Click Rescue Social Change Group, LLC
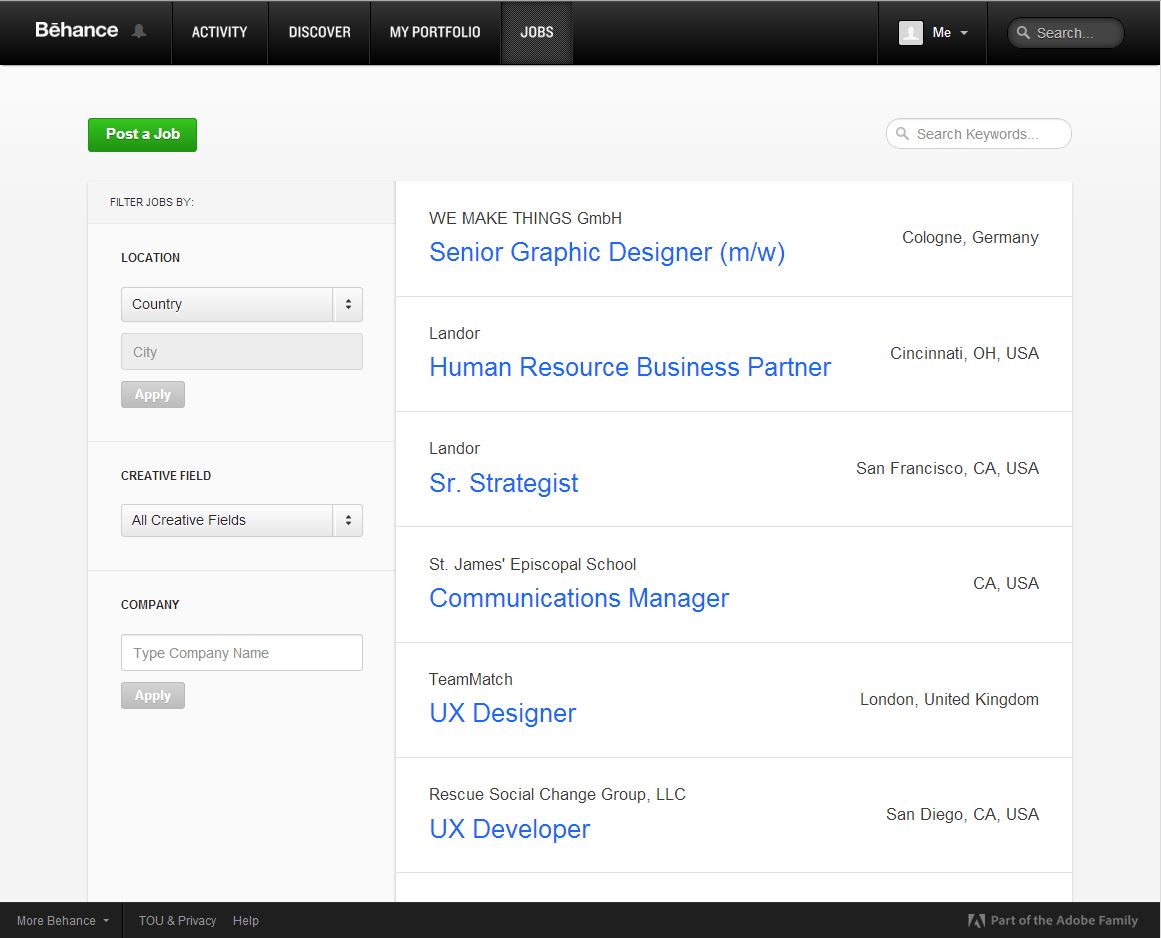The image size is (1161, 938). (557, 794)
